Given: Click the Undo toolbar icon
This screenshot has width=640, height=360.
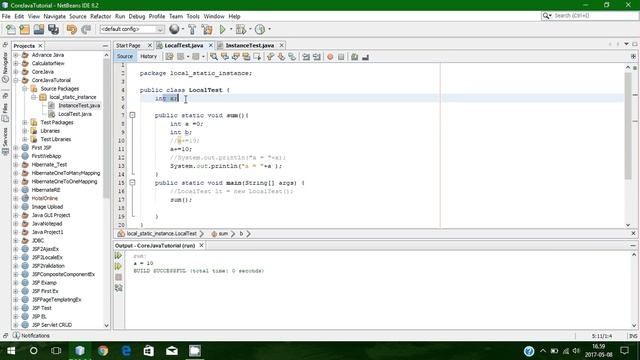Looking at the screenshot, I should pos(72,29).
